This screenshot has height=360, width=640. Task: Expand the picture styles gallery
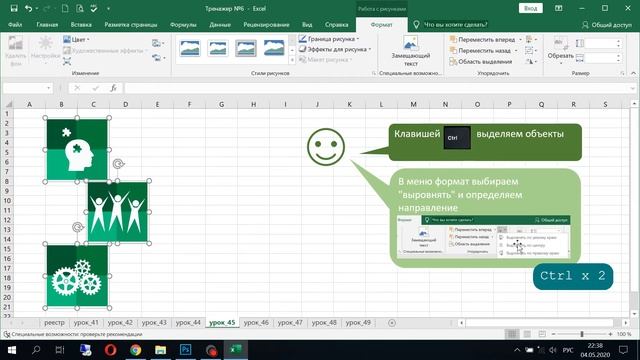[x=292, y=60]
